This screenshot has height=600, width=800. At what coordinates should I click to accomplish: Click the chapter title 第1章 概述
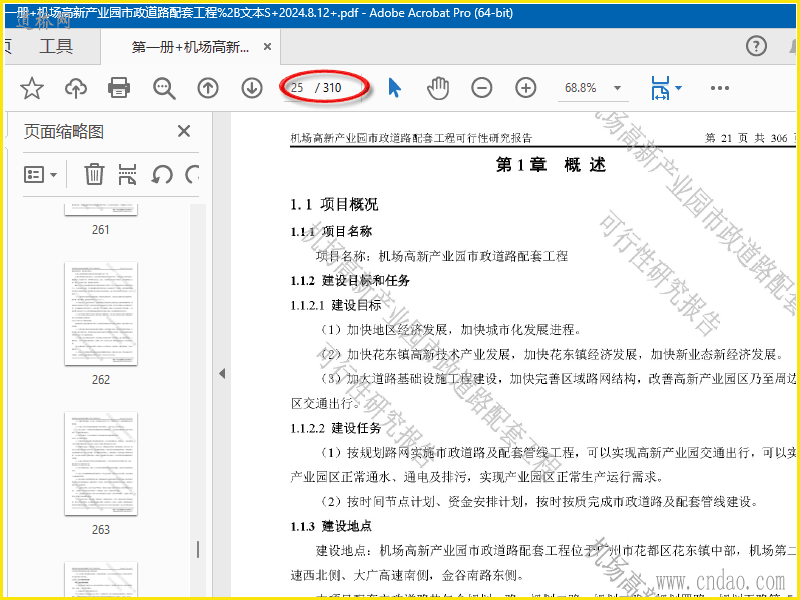(551, 165)
